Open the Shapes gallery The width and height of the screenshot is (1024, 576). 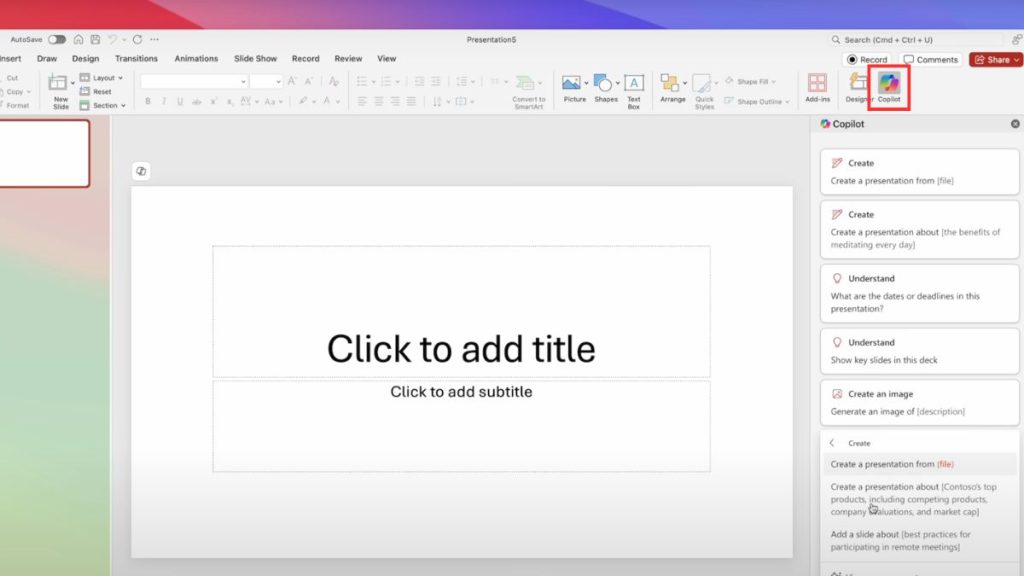[x=605, y=88]
